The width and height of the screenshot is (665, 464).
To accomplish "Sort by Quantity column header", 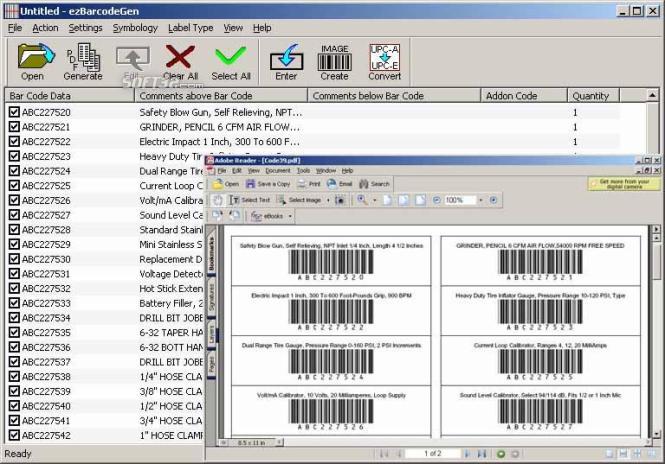I will tap(593, 96).
